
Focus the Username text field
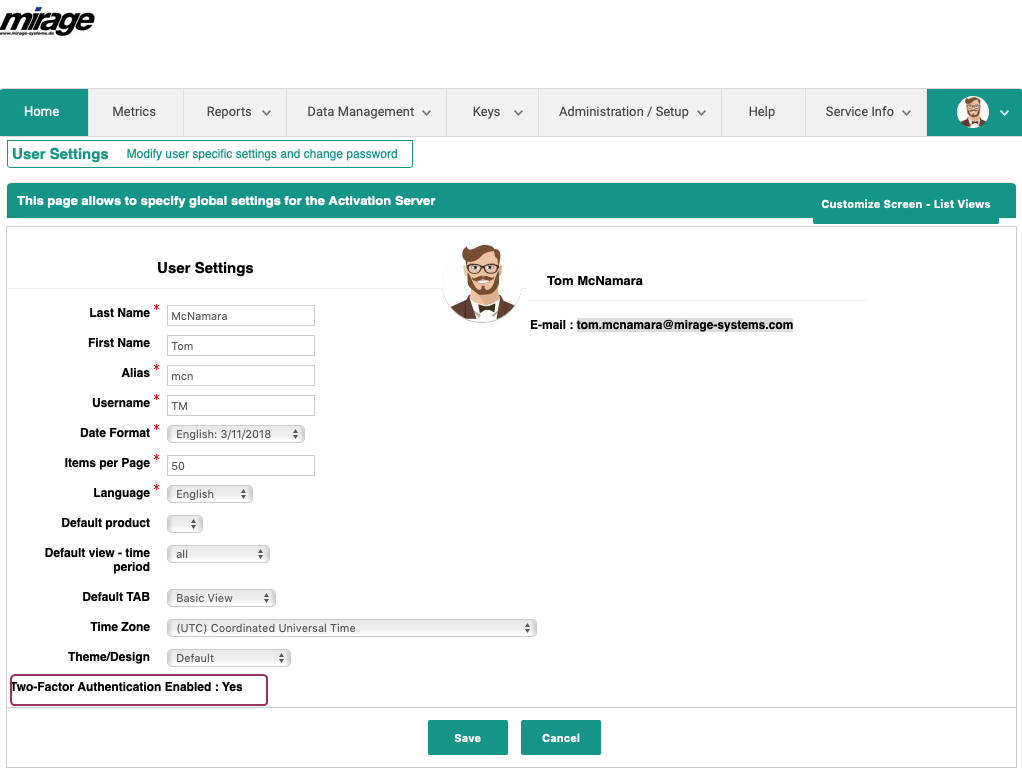[x=240, y=406]
